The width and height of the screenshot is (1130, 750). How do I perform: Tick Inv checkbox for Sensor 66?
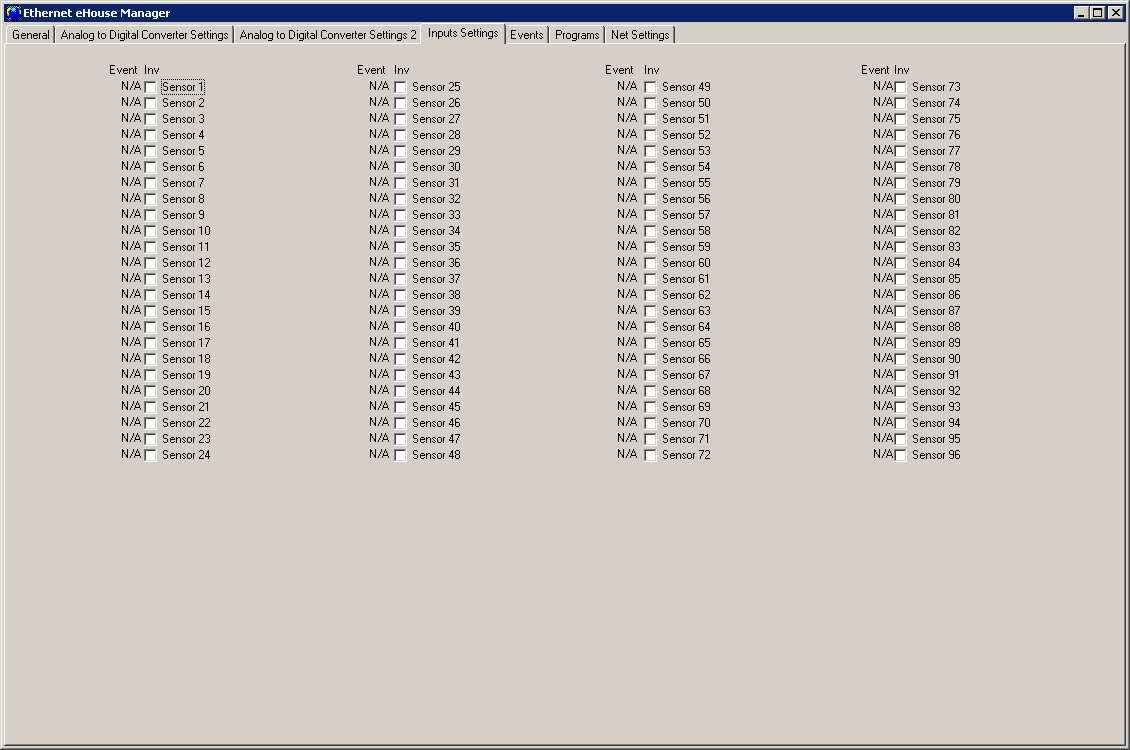pos(650,359)
